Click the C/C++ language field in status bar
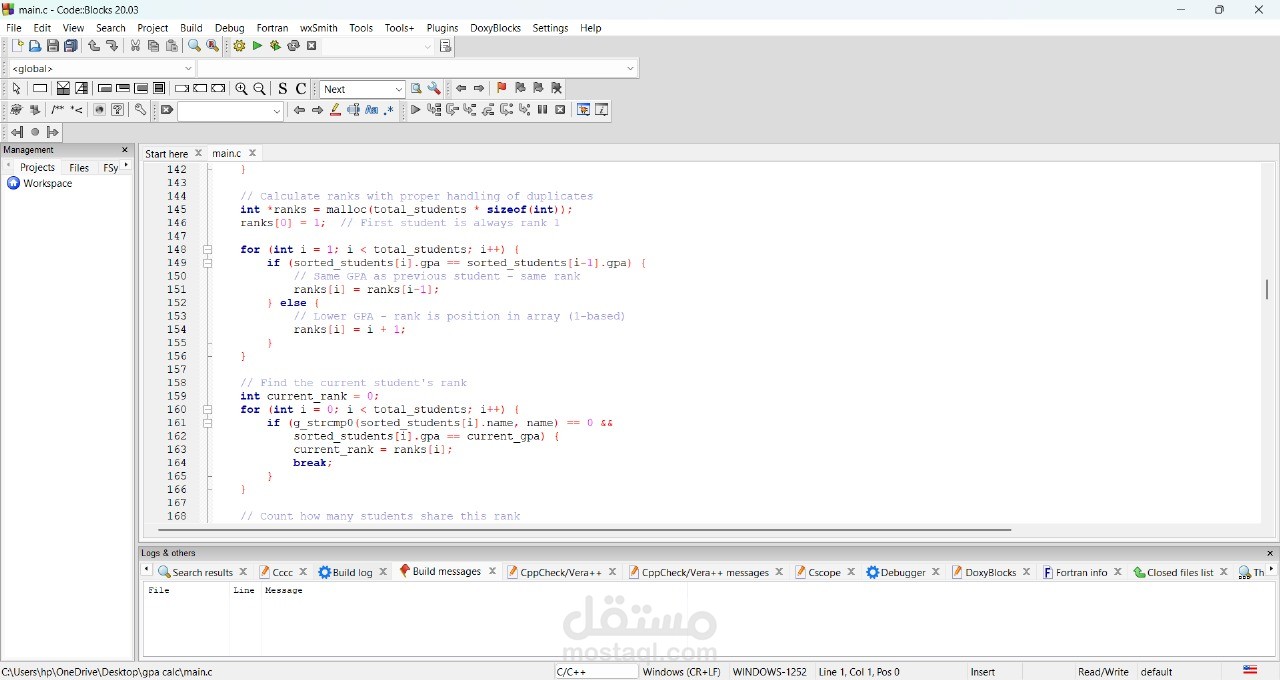Screen dimensions: 1280x680 [596, 672]
